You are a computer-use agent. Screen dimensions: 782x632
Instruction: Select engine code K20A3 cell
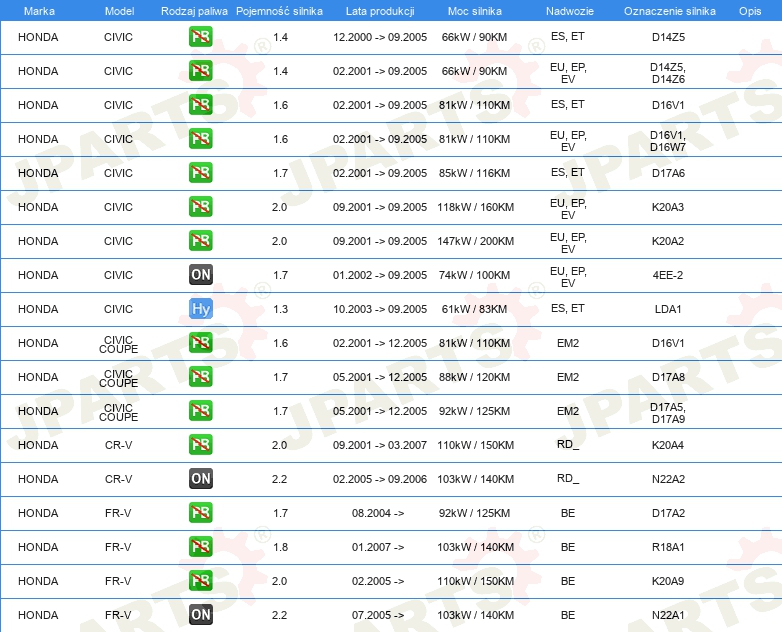668,207
